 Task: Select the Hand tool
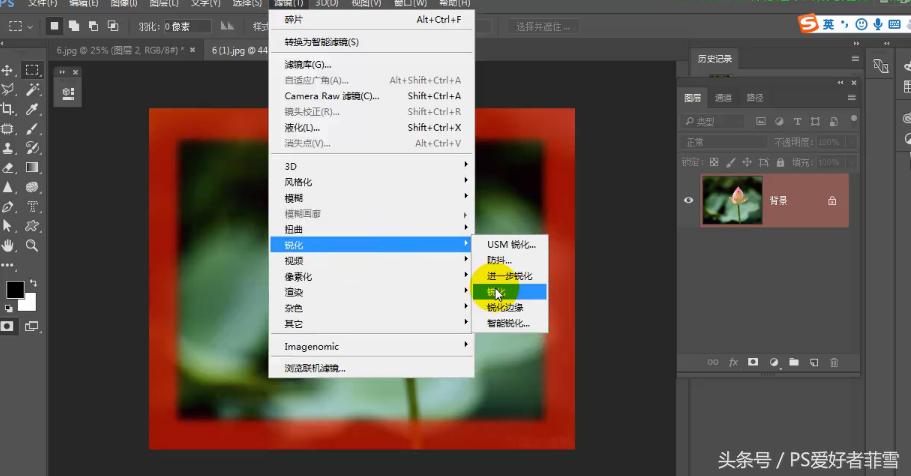coord(8,246)
